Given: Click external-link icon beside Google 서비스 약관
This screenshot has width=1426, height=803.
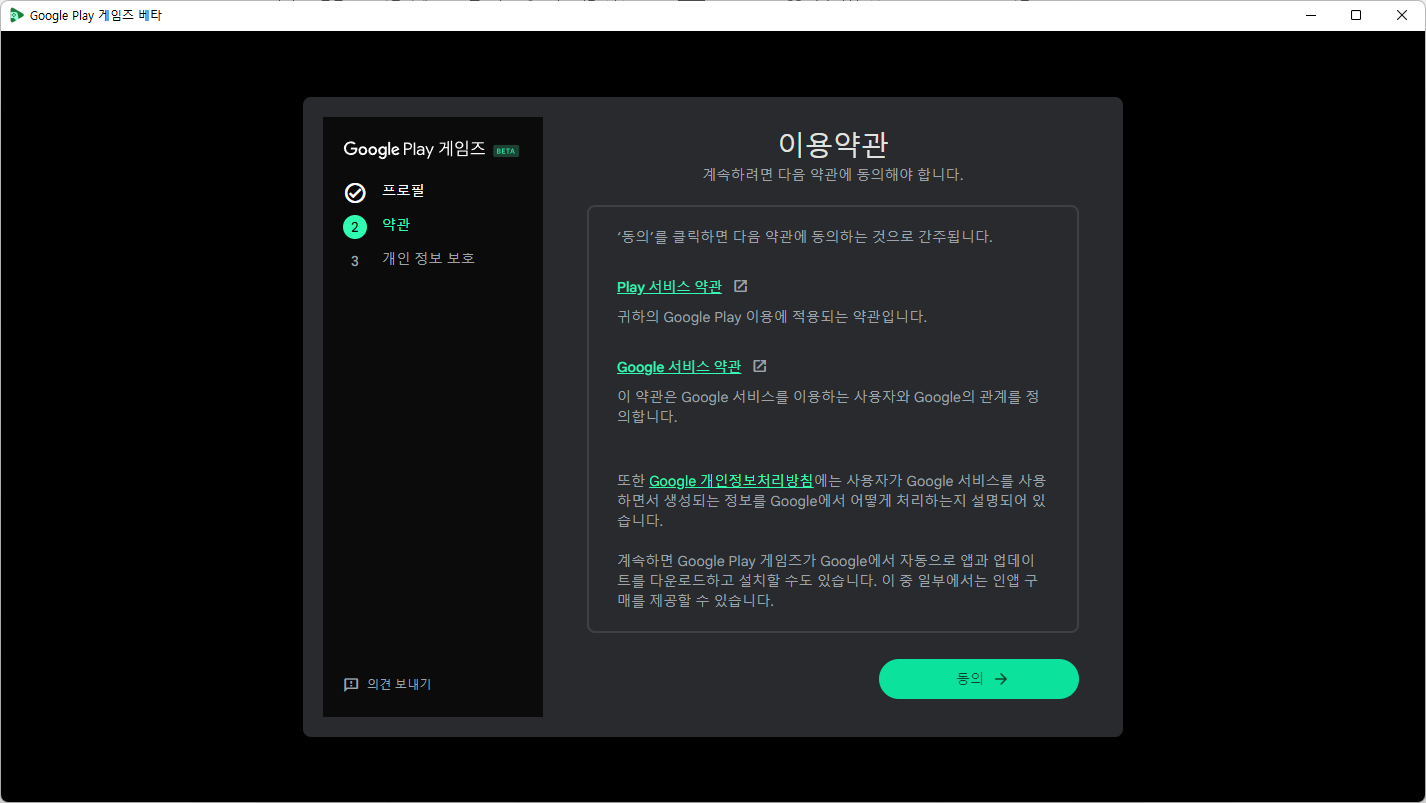Looking at the screenshot, I should [x=760, y=366].
